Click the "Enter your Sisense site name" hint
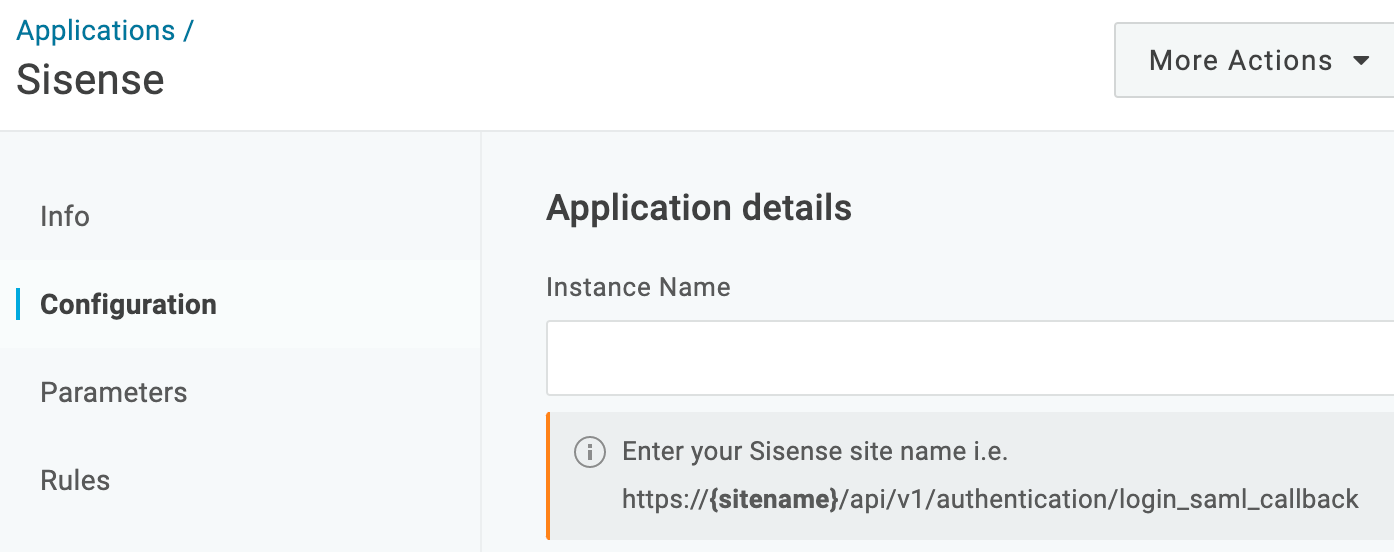 click(x=814, y=452)
